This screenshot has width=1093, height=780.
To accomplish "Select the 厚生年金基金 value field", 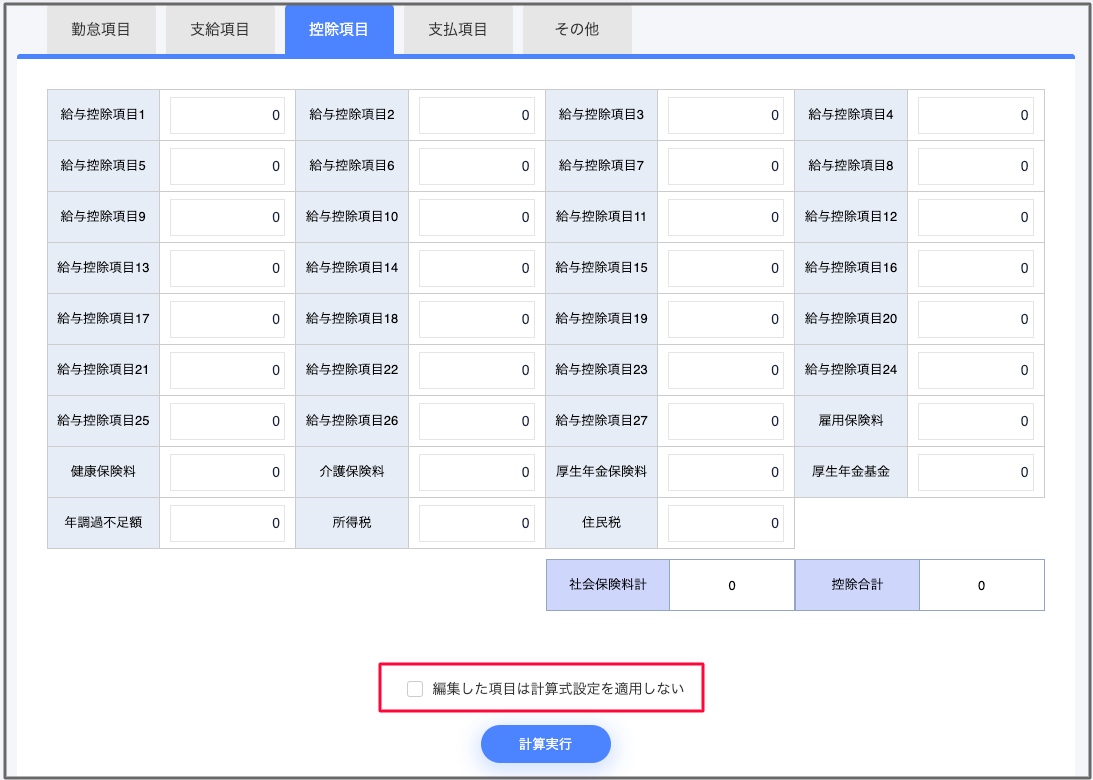I will click(x=975, y=472).
